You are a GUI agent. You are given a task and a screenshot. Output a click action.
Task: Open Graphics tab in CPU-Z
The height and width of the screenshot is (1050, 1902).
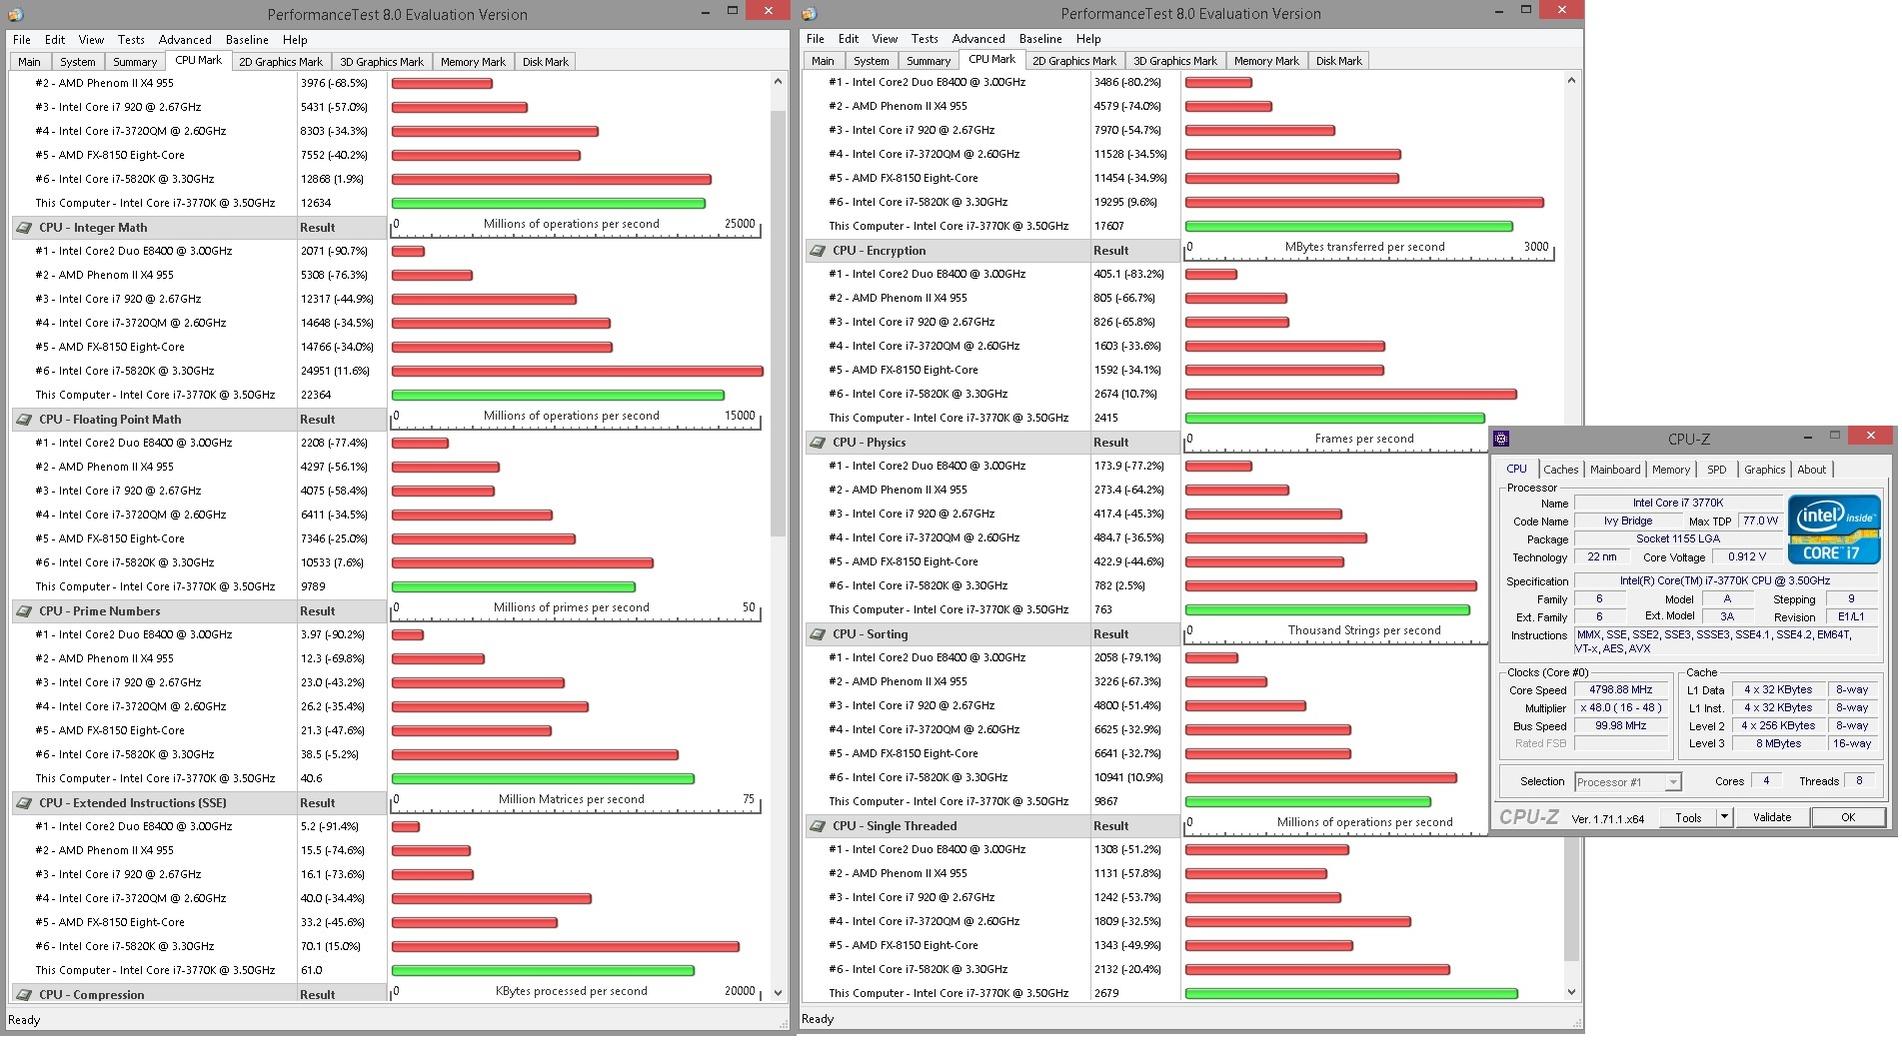pos(1764,470)
